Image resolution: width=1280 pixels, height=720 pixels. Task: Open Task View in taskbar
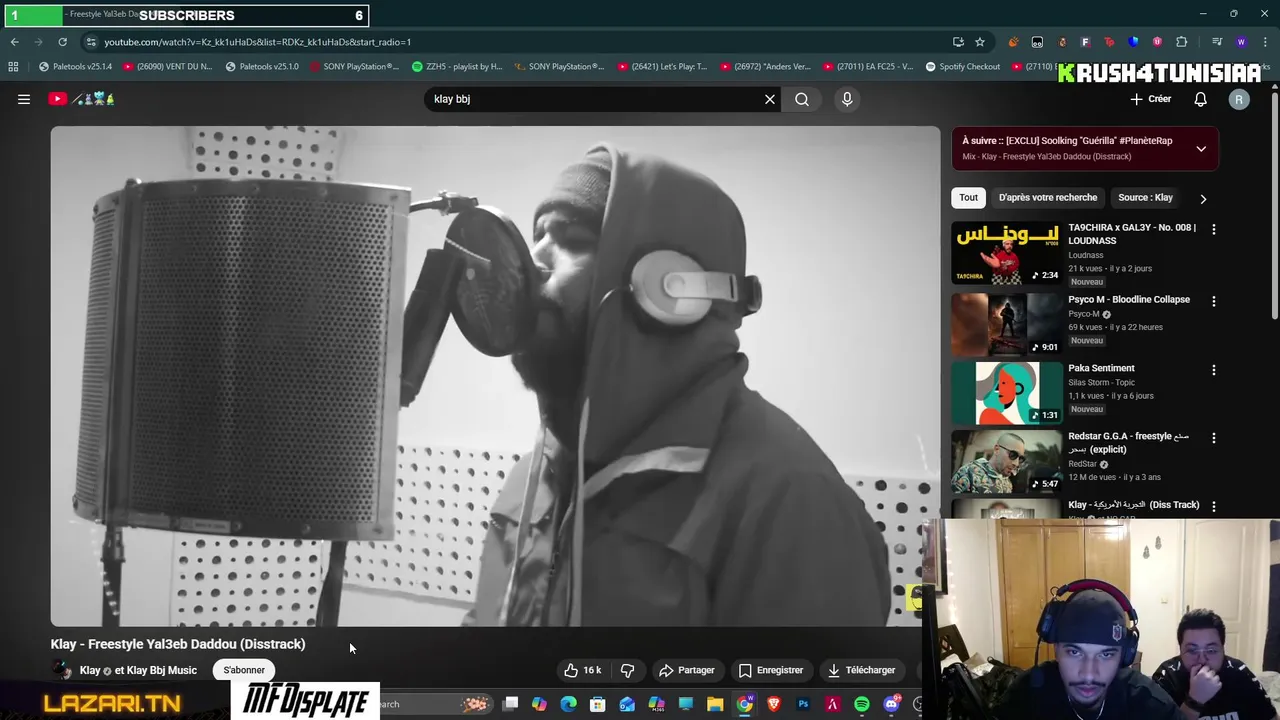[511, 704]
